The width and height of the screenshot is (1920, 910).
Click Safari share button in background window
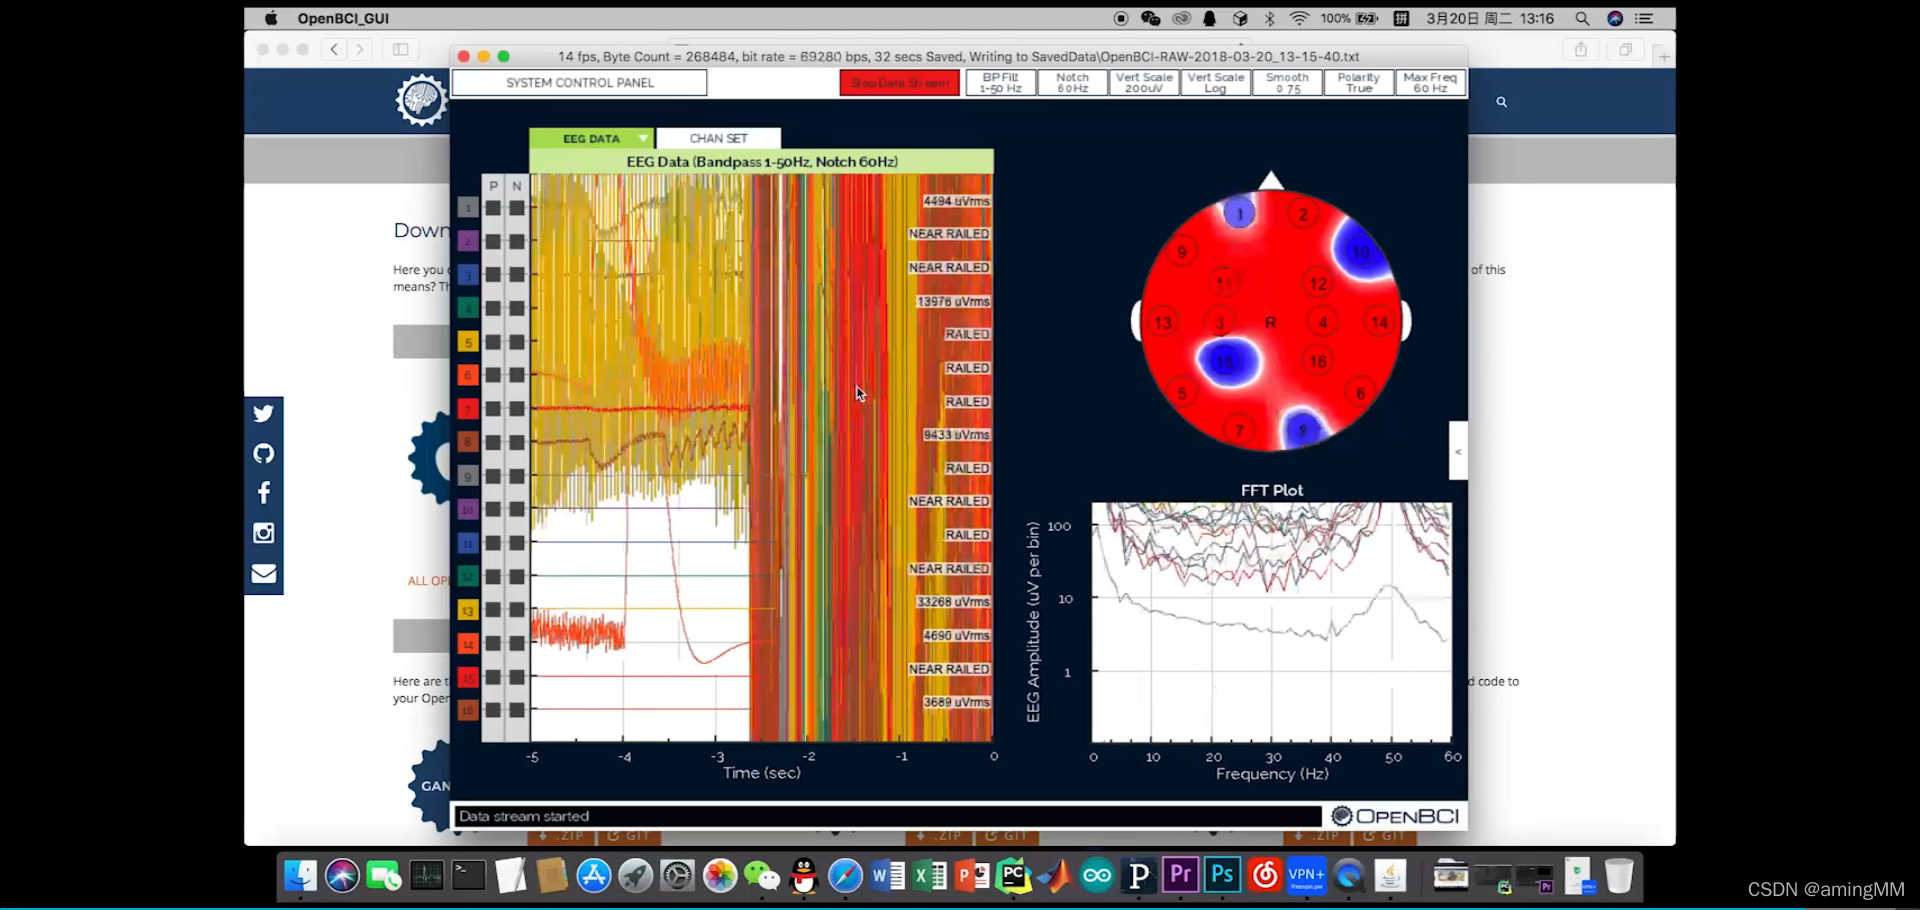point(1581,49)
